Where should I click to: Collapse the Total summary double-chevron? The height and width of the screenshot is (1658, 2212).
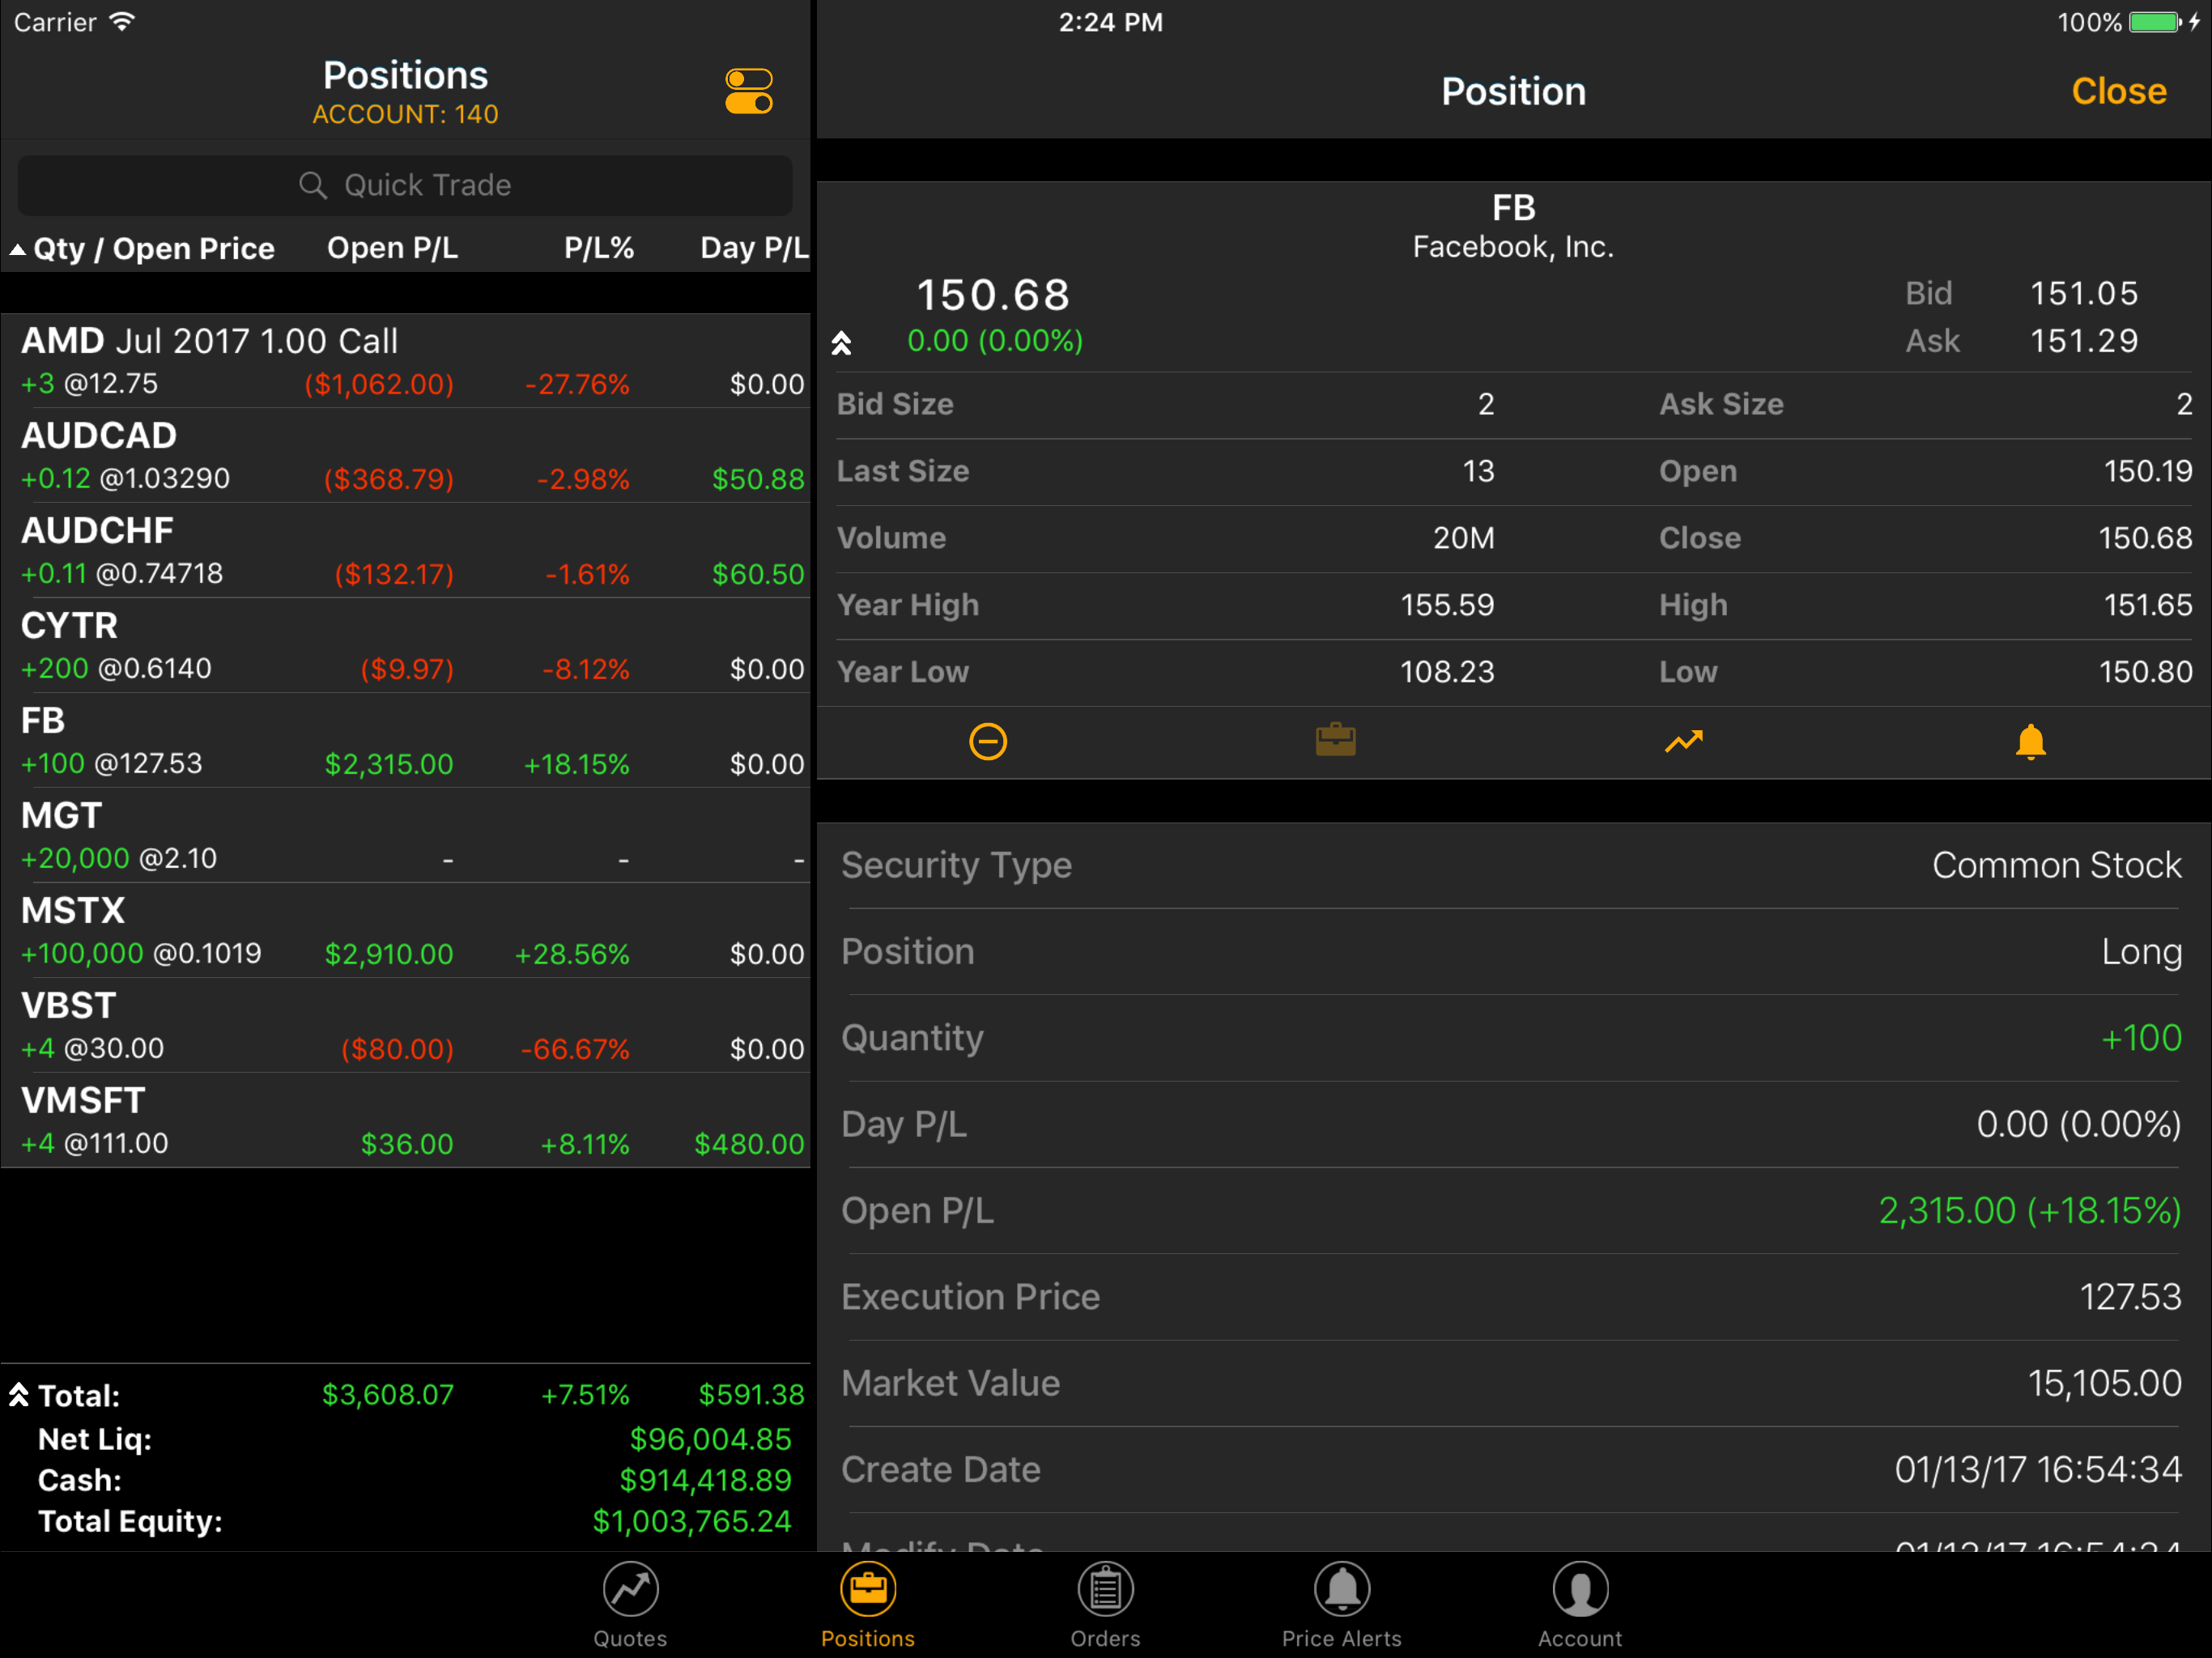19,1395
